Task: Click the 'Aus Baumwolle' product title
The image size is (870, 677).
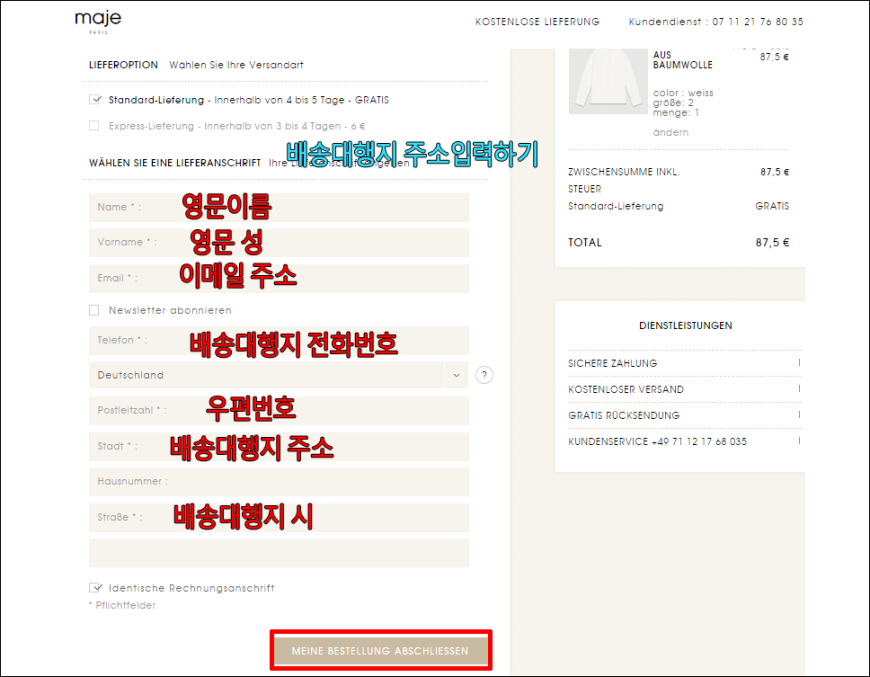Action: tap(682, 59)
